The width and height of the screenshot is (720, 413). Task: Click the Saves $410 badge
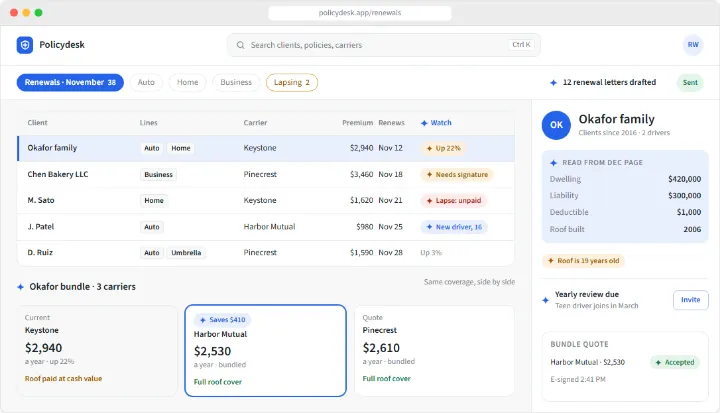tap(223, 320)
